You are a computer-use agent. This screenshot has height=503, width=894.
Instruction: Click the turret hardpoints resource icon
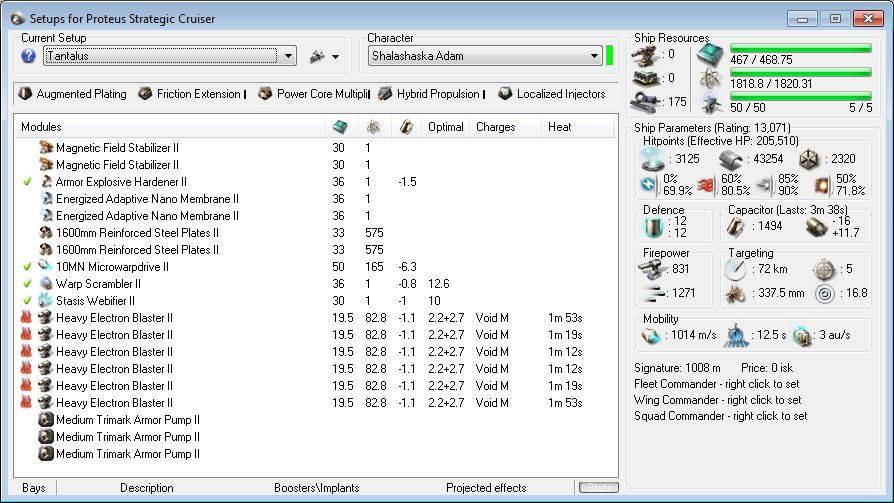[646, 55]
